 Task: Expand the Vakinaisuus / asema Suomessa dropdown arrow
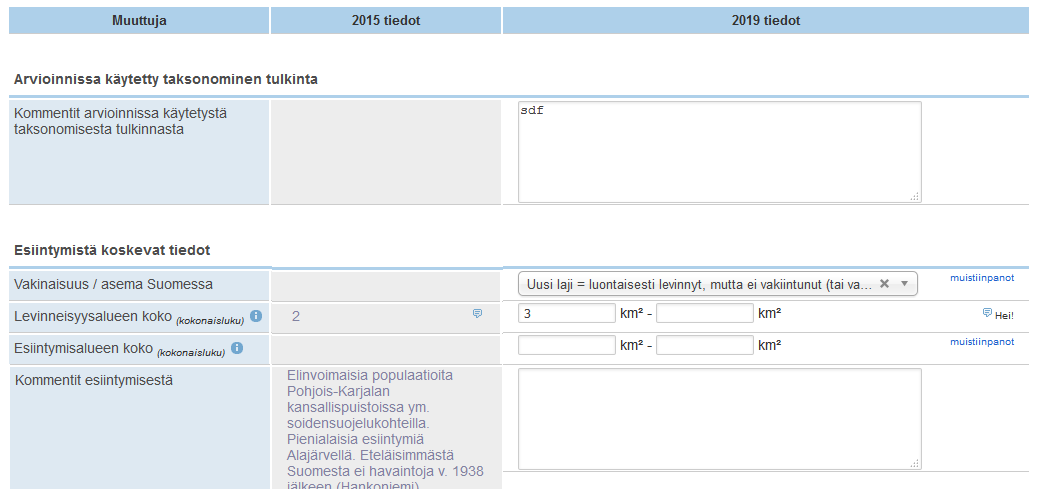click(905, 284)
